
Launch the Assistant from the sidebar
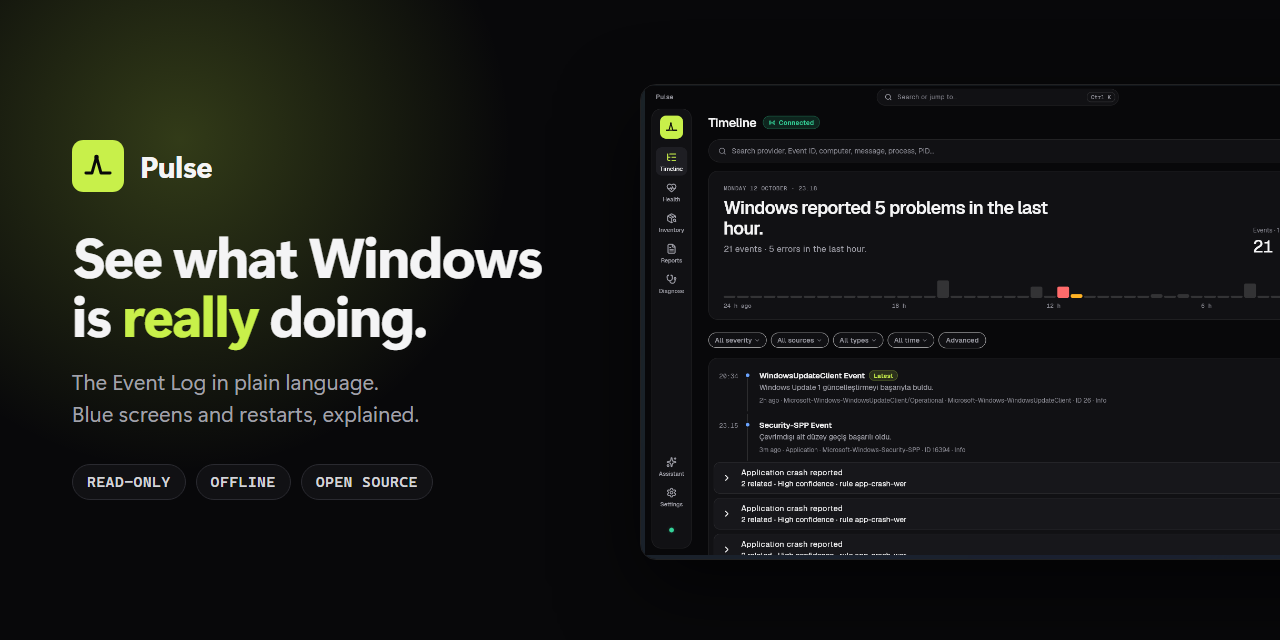coord(671,466)
